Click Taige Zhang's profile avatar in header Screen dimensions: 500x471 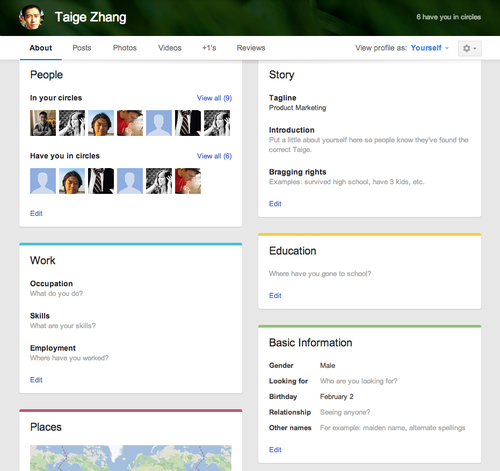(31, 17)
